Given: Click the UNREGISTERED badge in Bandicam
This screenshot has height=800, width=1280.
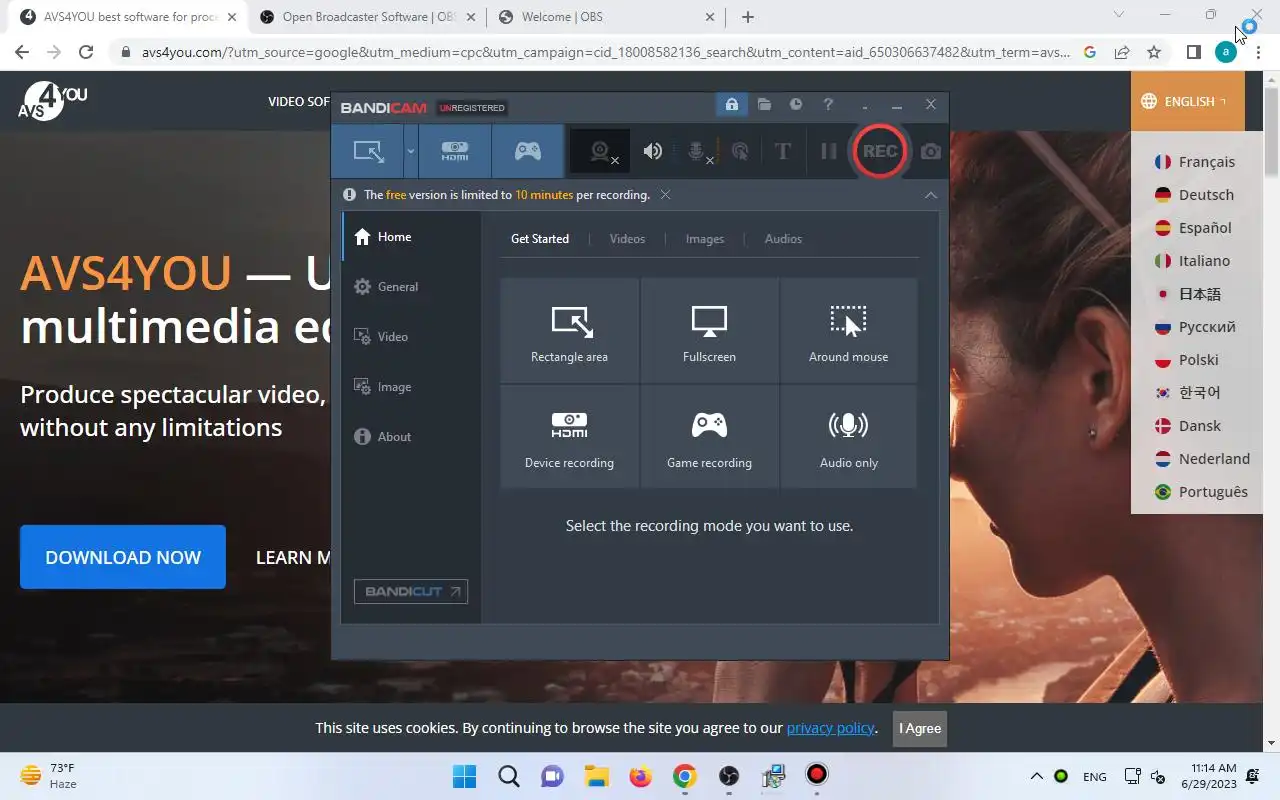Looking at the screenshot, I should [x=472, y=108].
